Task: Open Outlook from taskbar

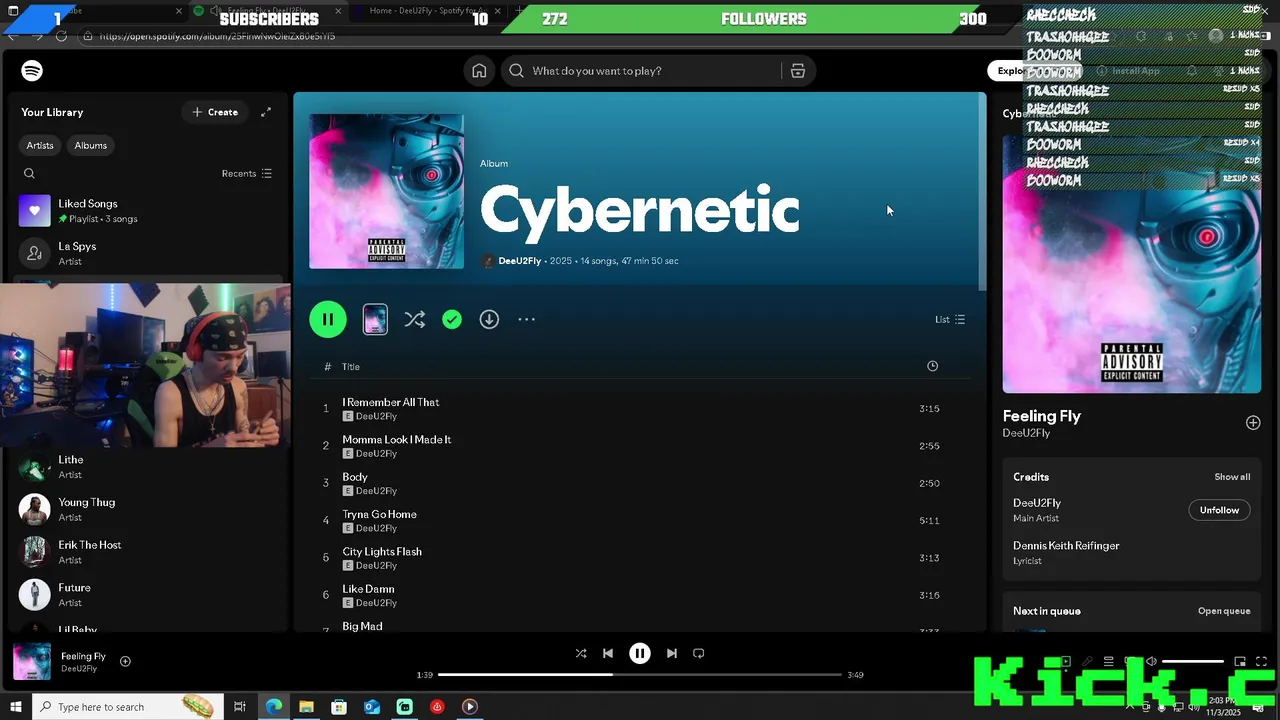Action: coord(371,707)
